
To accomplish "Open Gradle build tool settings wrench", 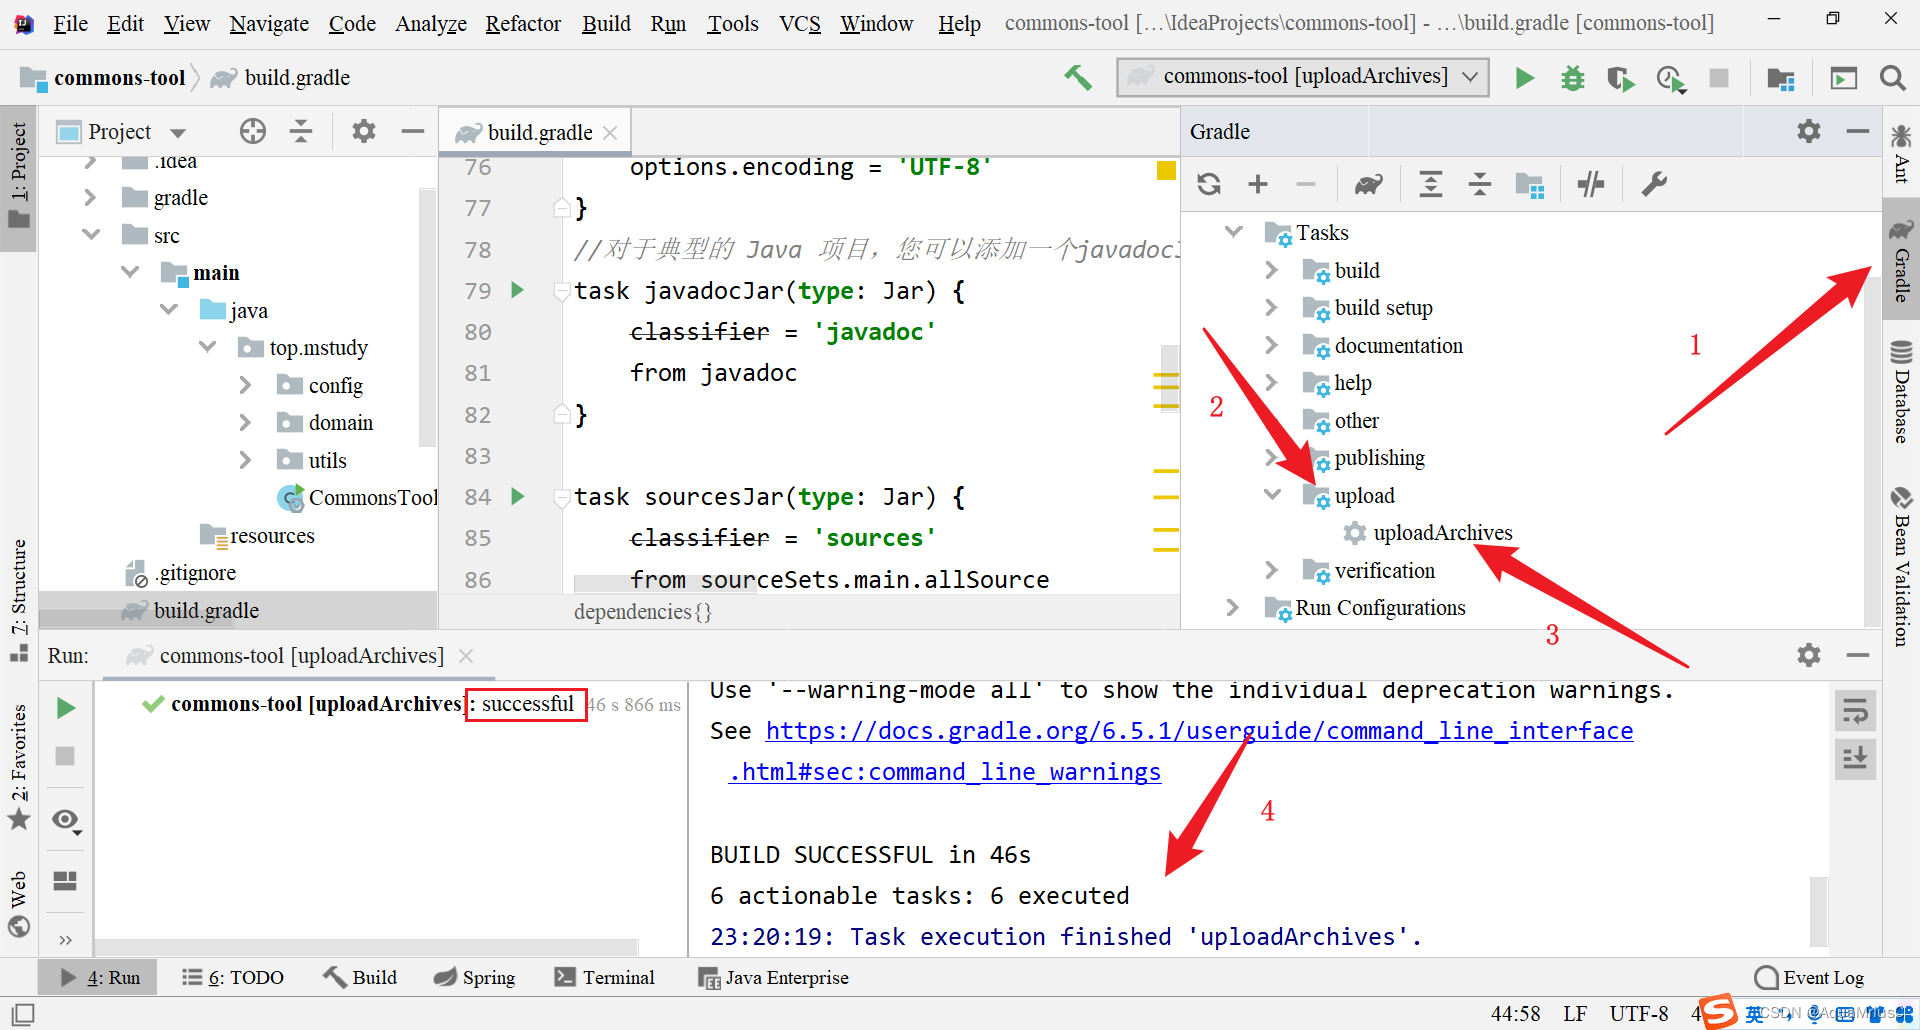I will coord(1654,184).
